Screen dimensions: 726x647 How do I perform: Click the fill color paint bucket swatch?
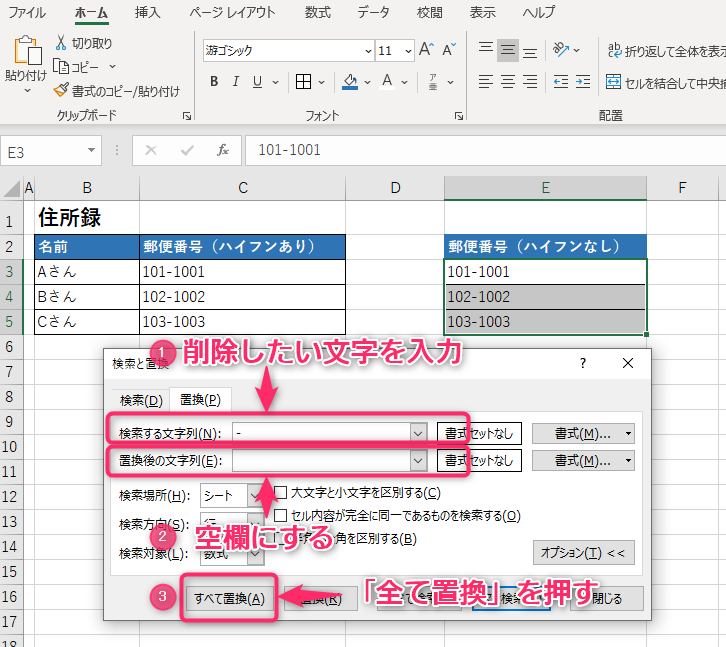pyautogui.click(x=350, y=82)
